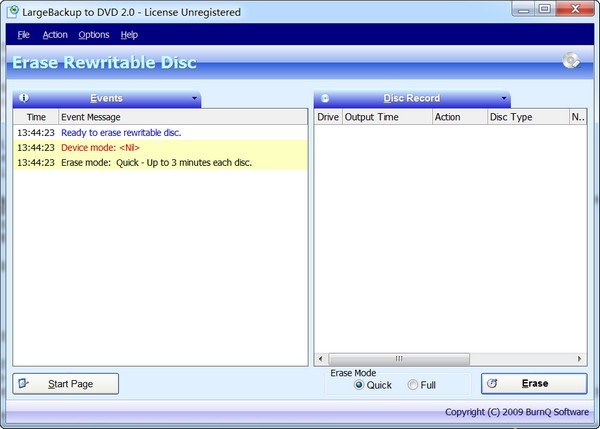
Task: Click the icon on the Start Page button
Action: pyautogui.click(x=26, y=384)
